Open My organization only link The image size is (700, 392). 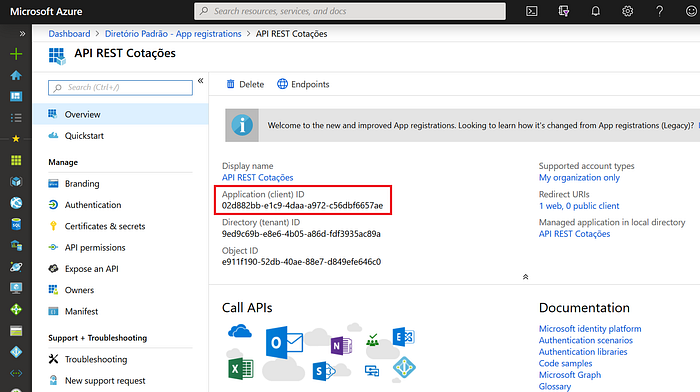(x=579, y=178)
